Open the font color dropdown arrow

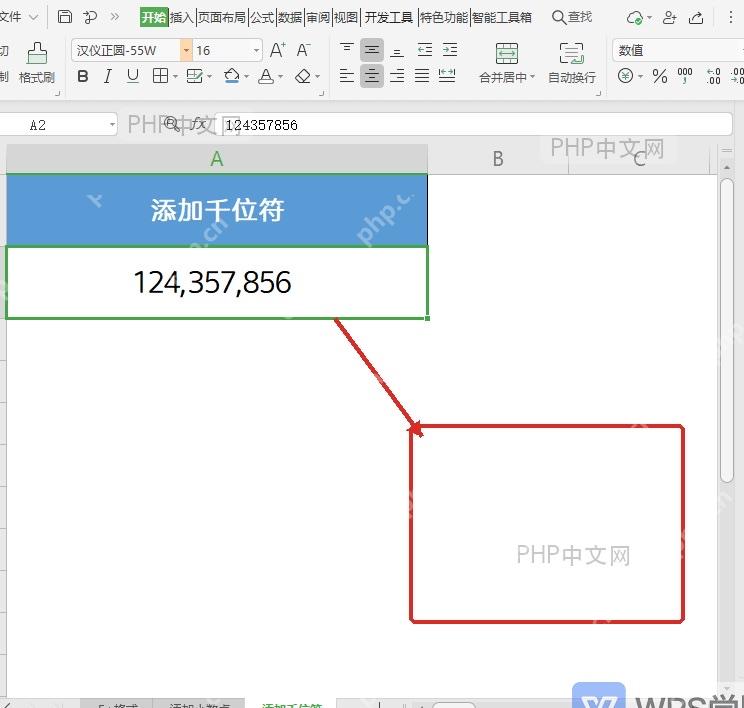point(280,76)
